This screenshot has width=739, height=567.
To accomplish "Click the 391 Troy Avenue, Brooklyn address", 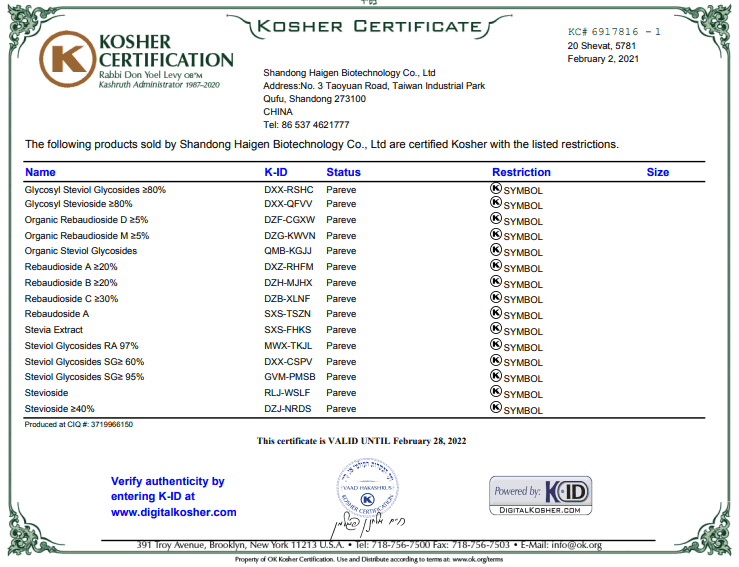I will (240, 545).
